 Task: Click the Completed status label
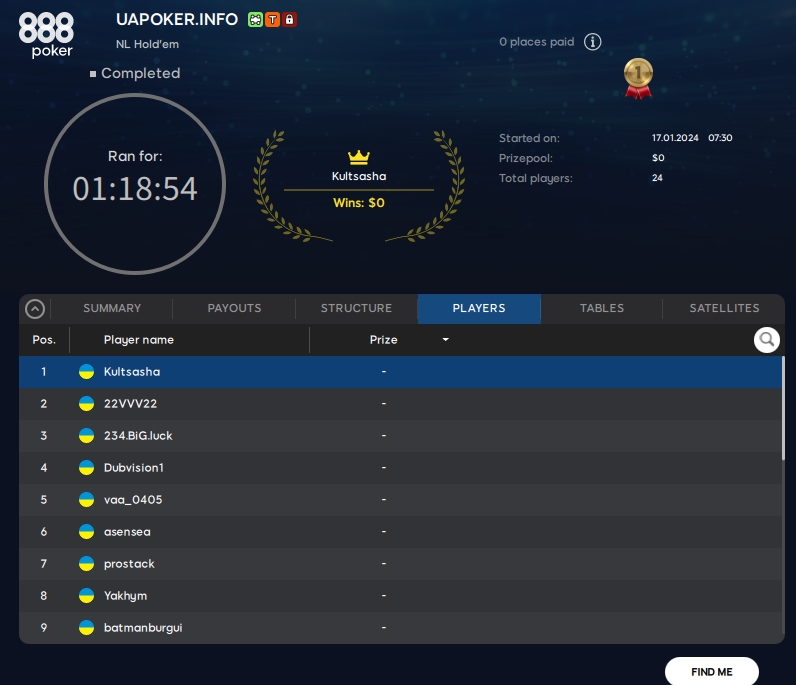click(141, 73)
